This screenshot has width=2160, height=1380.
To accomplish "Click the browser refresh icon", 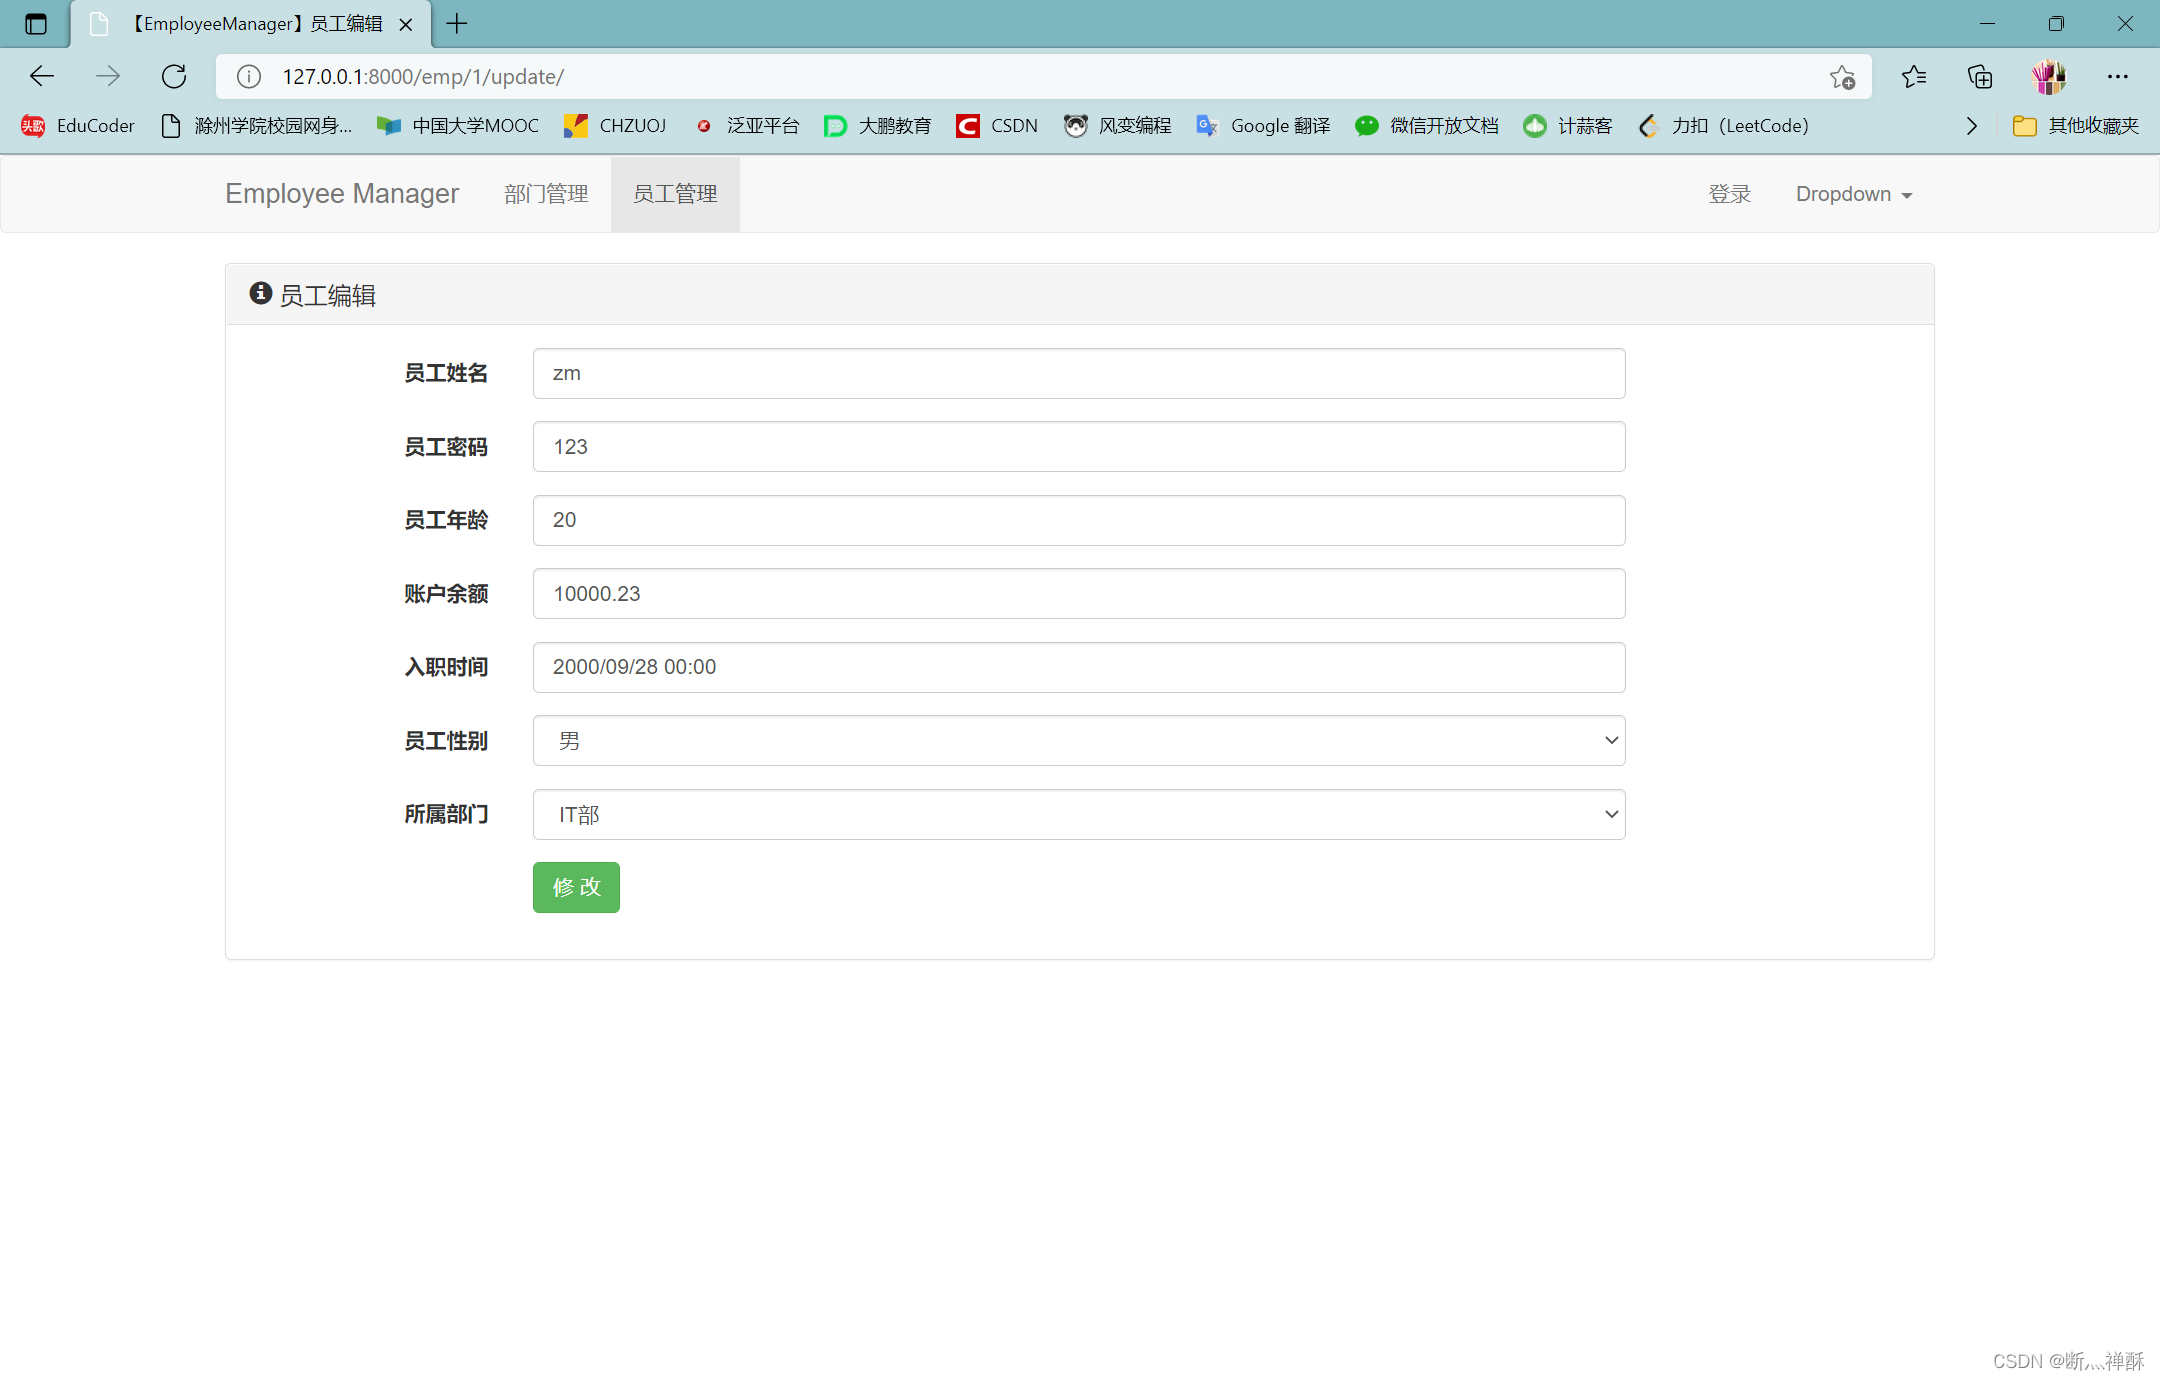I will tap(174, 76).
